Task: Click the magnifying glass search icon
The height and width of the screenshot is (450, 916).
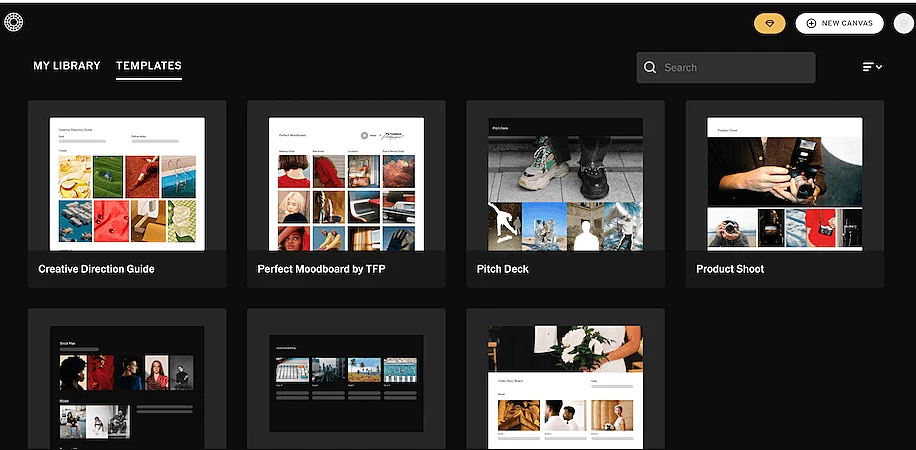Action: [650, 68]
